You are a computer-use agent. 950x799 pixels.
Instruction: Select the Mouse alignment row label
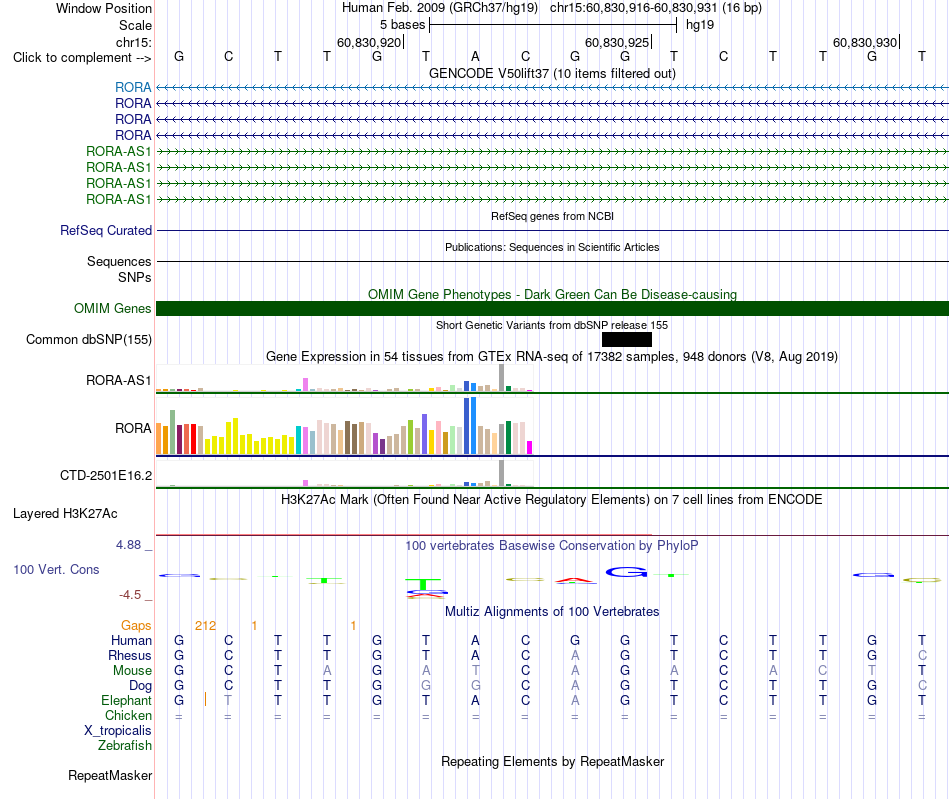[132, 671]
